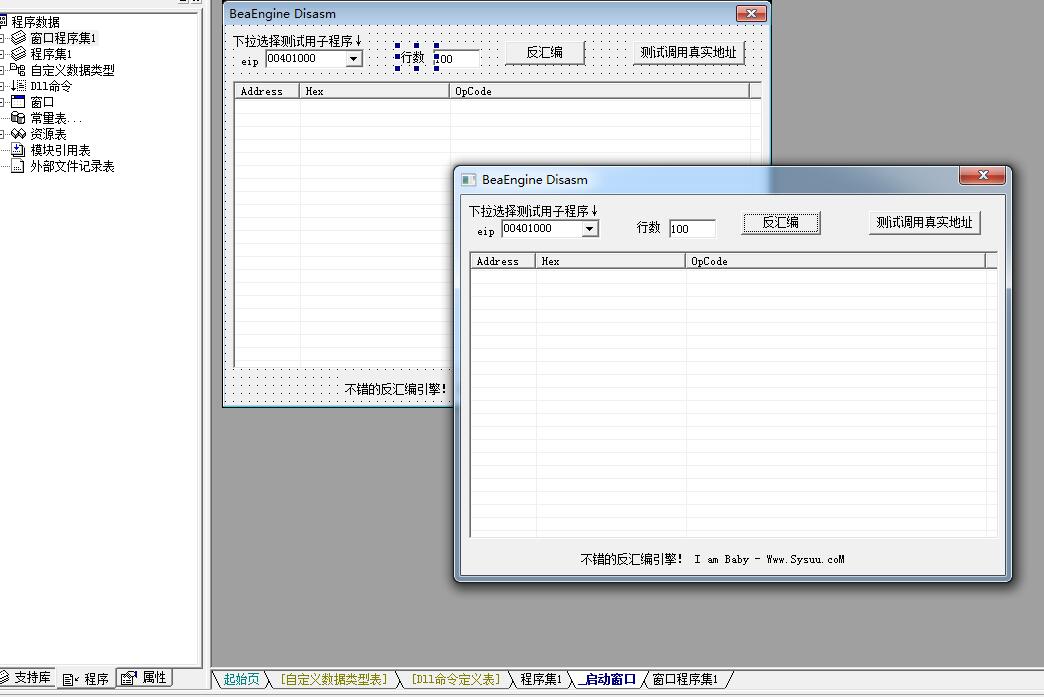Select the OpCode column header in the form designer
The height and width of the screenshot is (697, 1044).
click(x=599, y=91)
